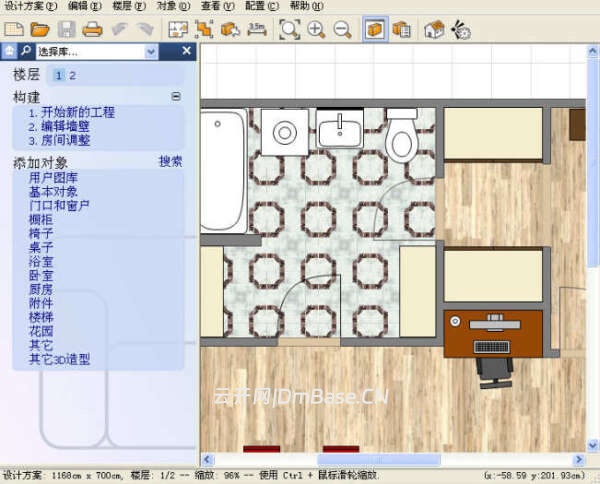Click the horizontal scrollbar under the floor plan
This screenshot has width=600, height=484.
380,459
